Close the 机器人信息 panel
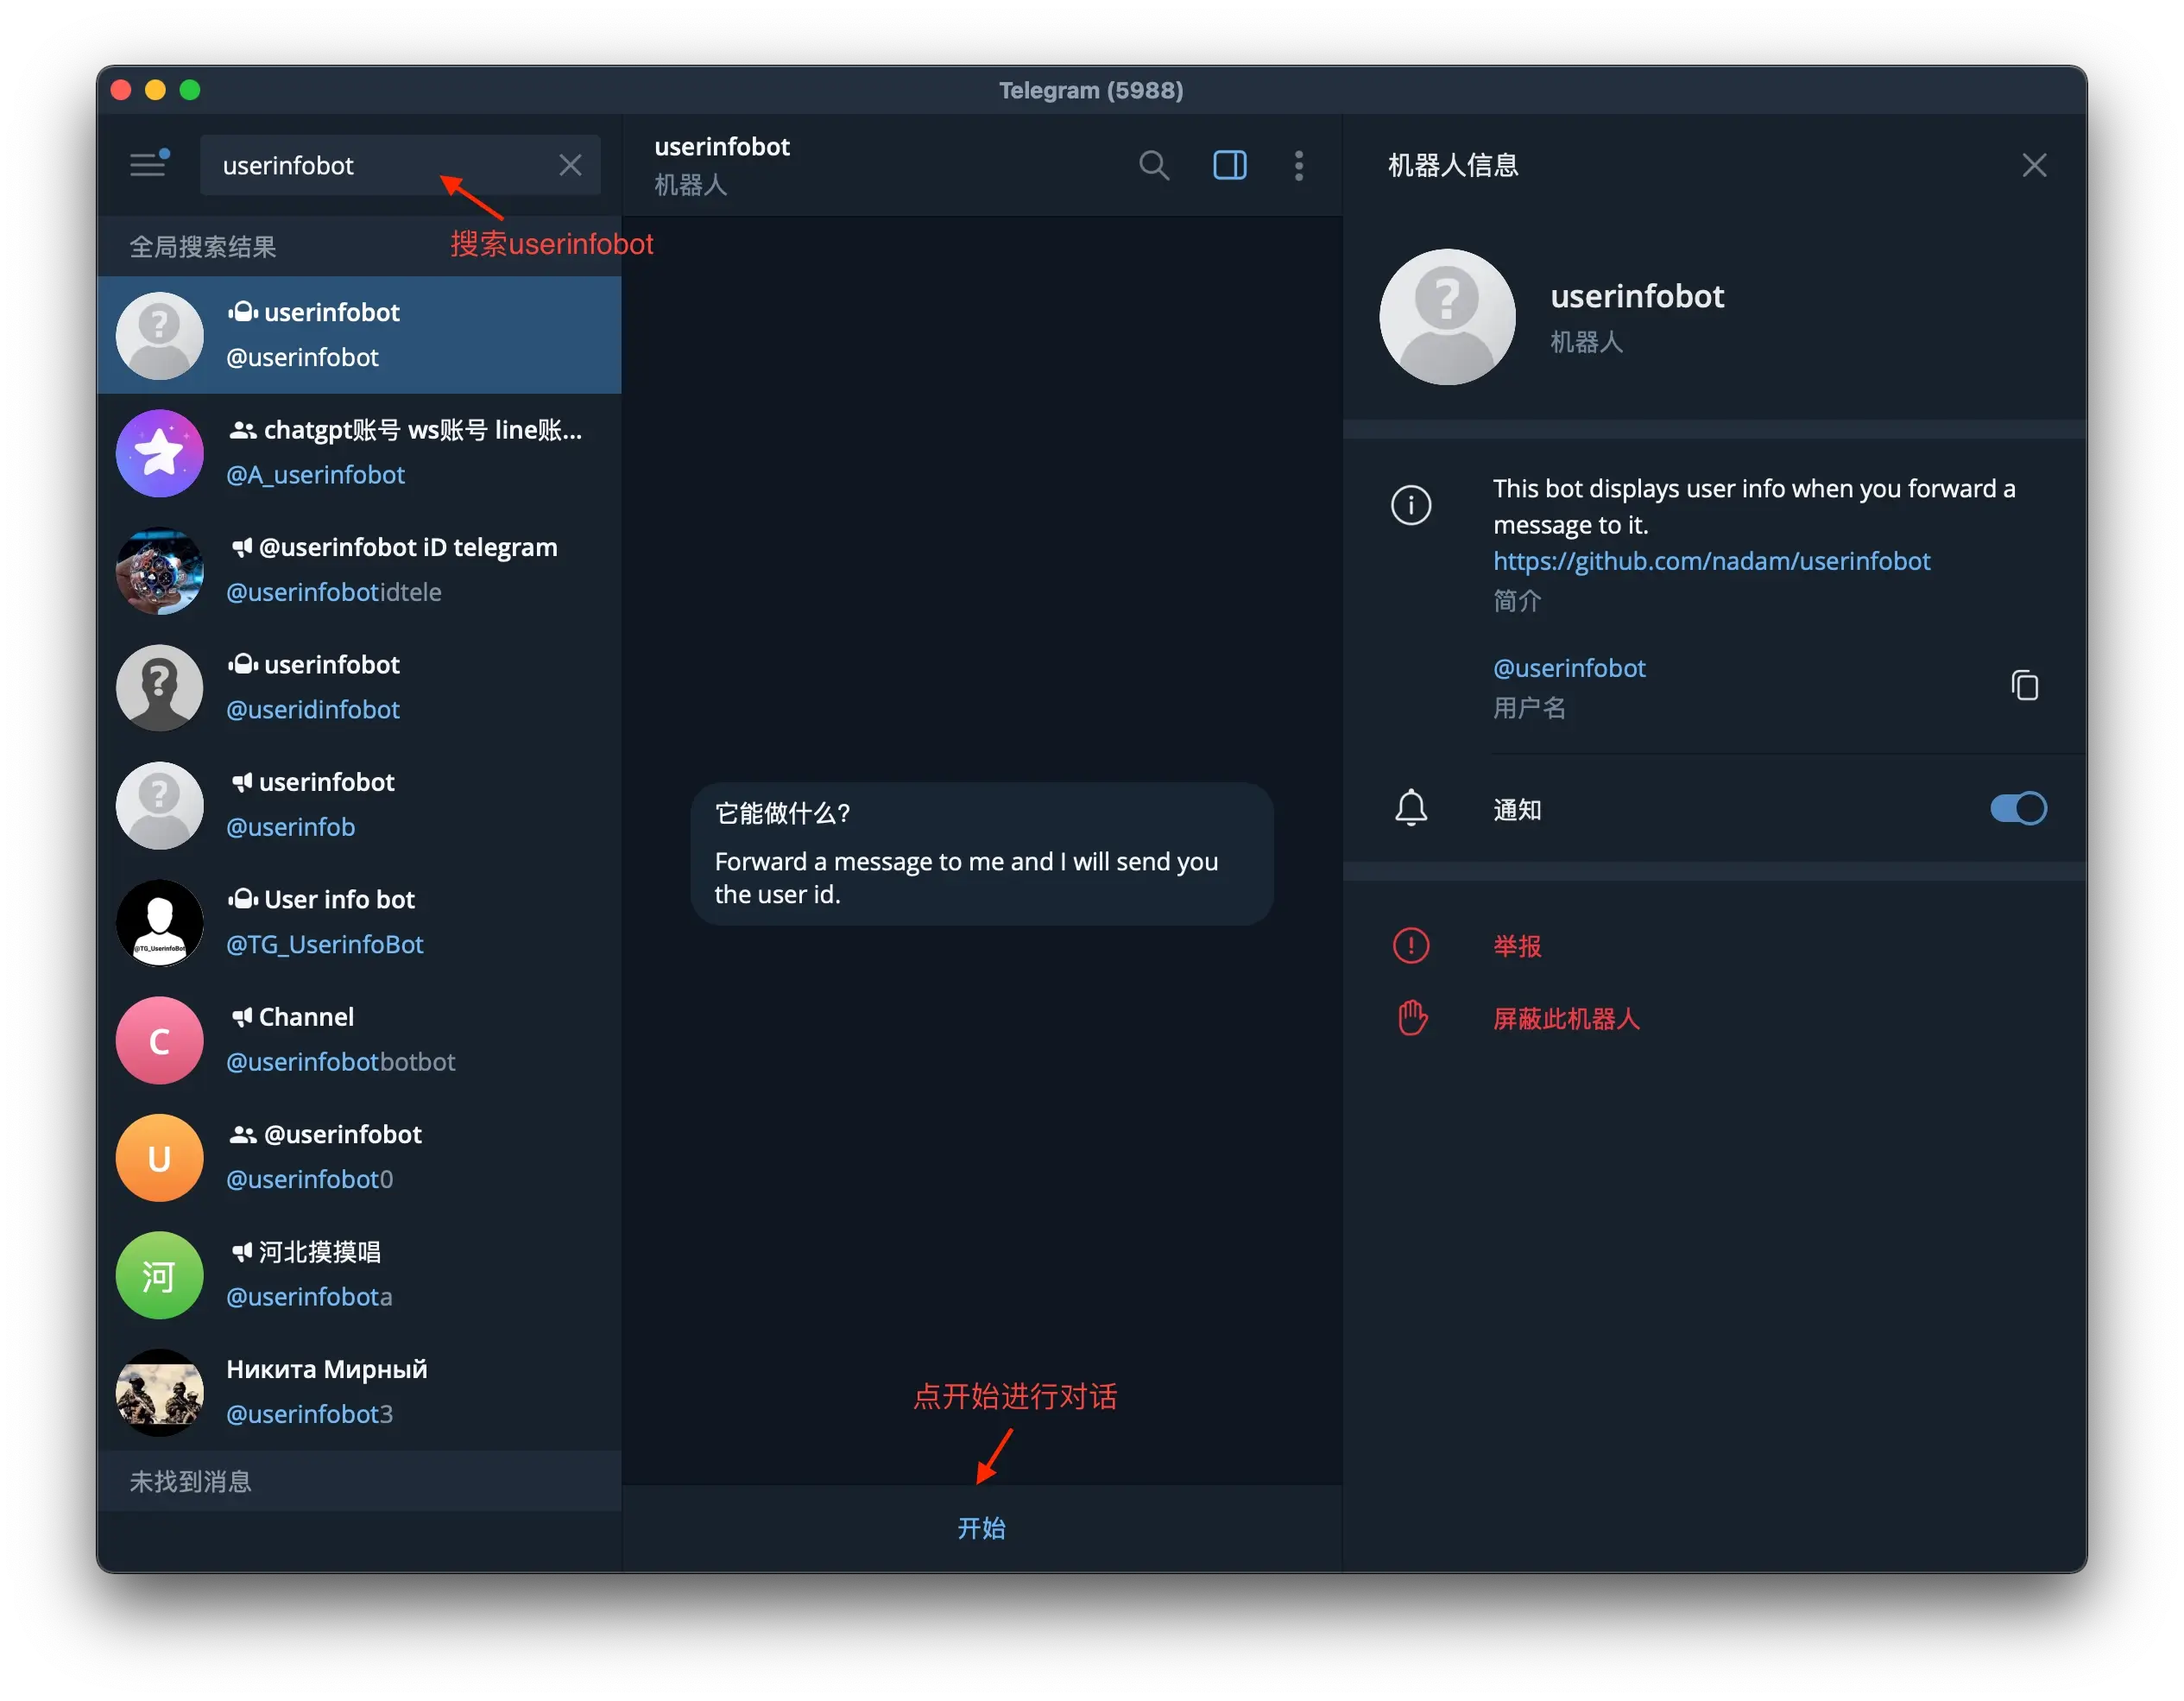Viewport: 2184px width, 1701px height. coord(2033,165)
